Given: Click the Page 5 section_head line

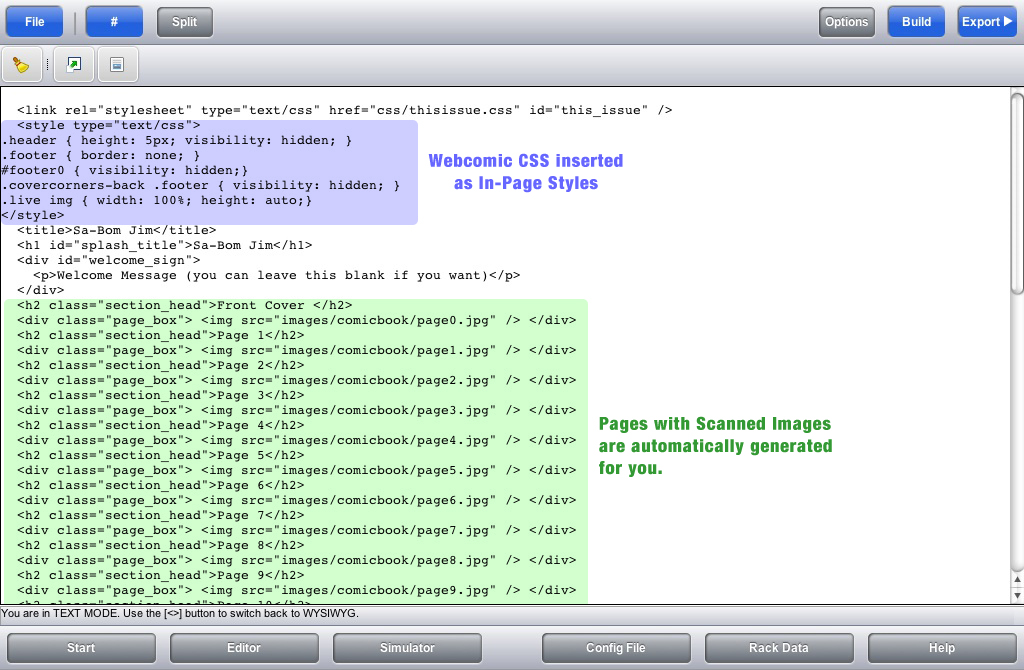Looking at the screenshot, I should click(161, 456).
